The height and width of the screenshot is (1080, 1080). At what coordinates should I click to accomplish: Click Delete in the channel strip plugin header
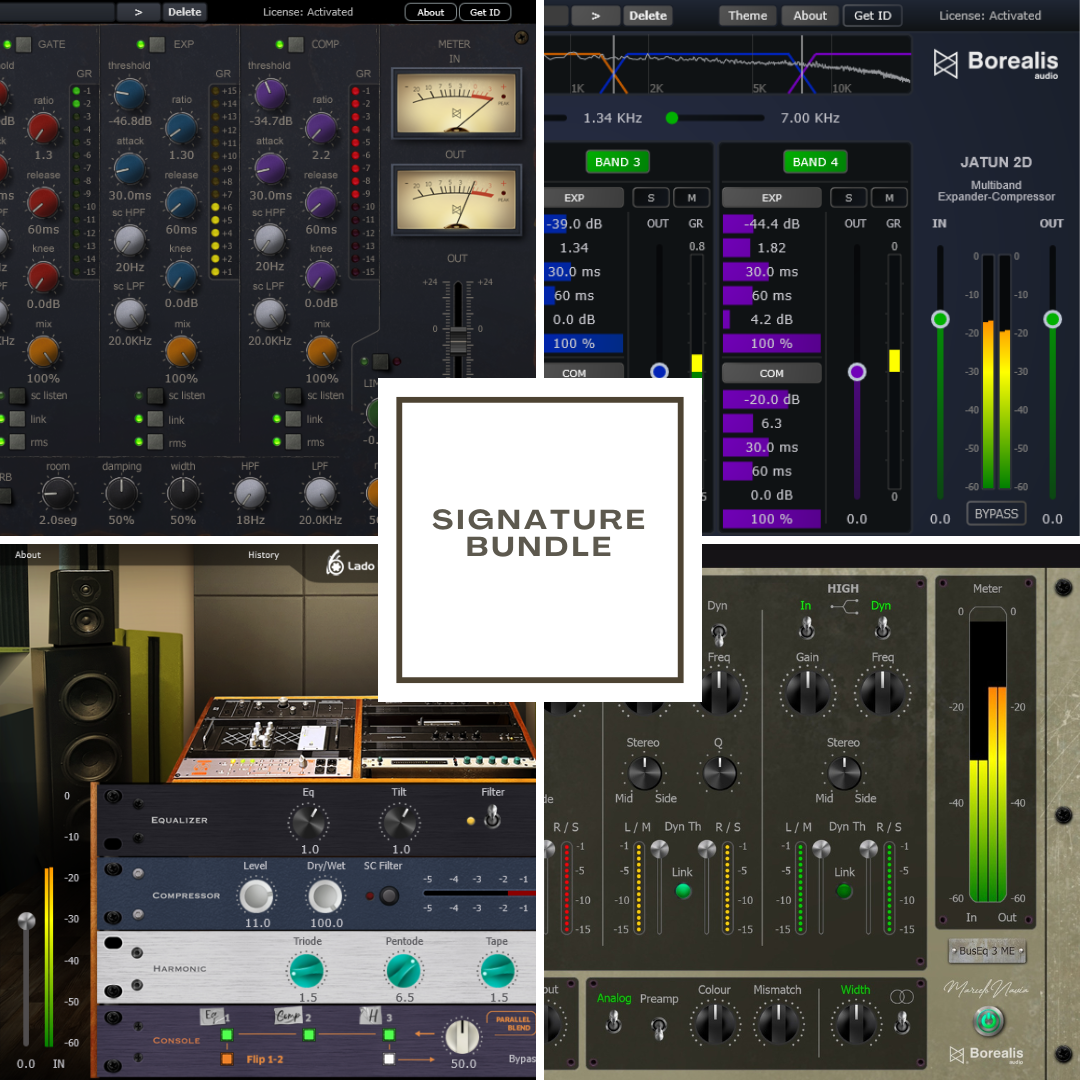(185, 12)
